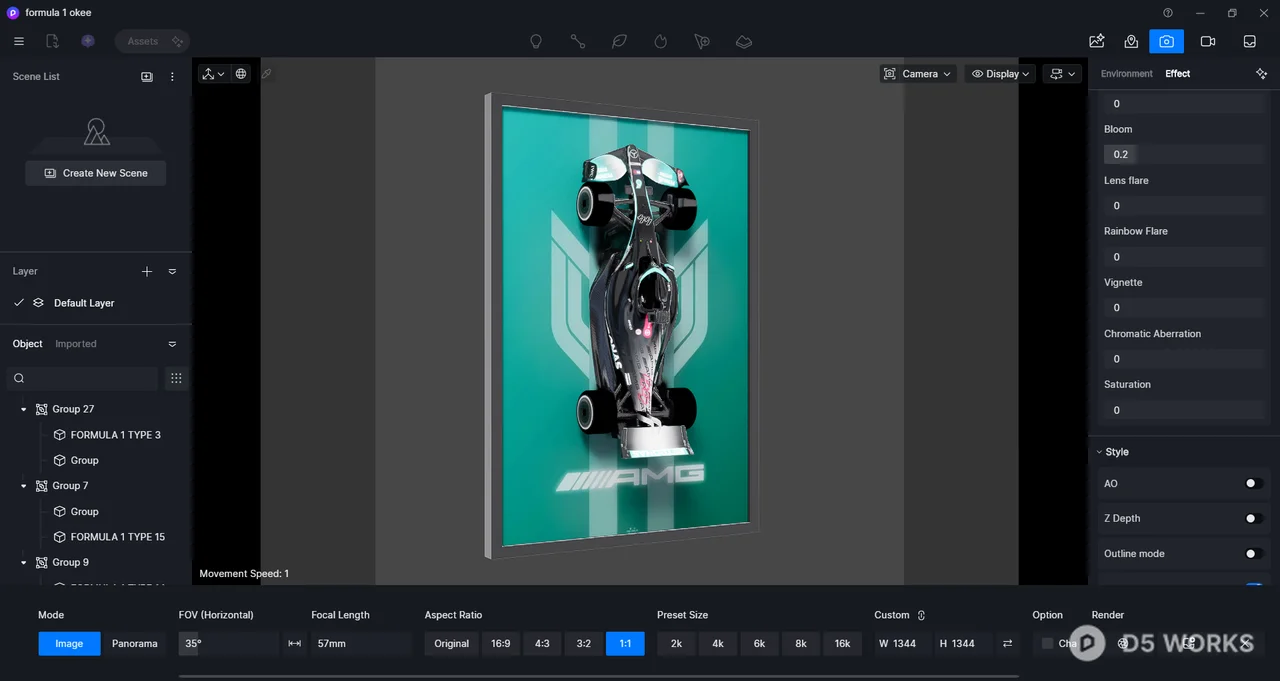Click Create New Scene button
Image resolution: width=1280 pixels, height=681 pixels.
tap(96, 173)
